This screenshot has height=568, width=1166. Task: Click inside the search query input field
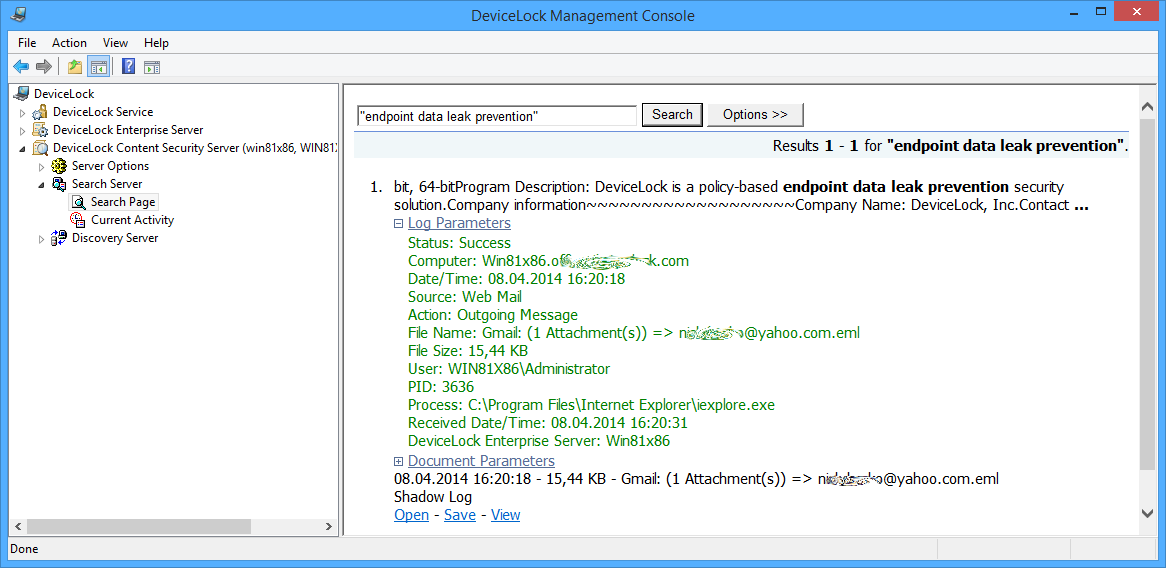tap(497, 115)
